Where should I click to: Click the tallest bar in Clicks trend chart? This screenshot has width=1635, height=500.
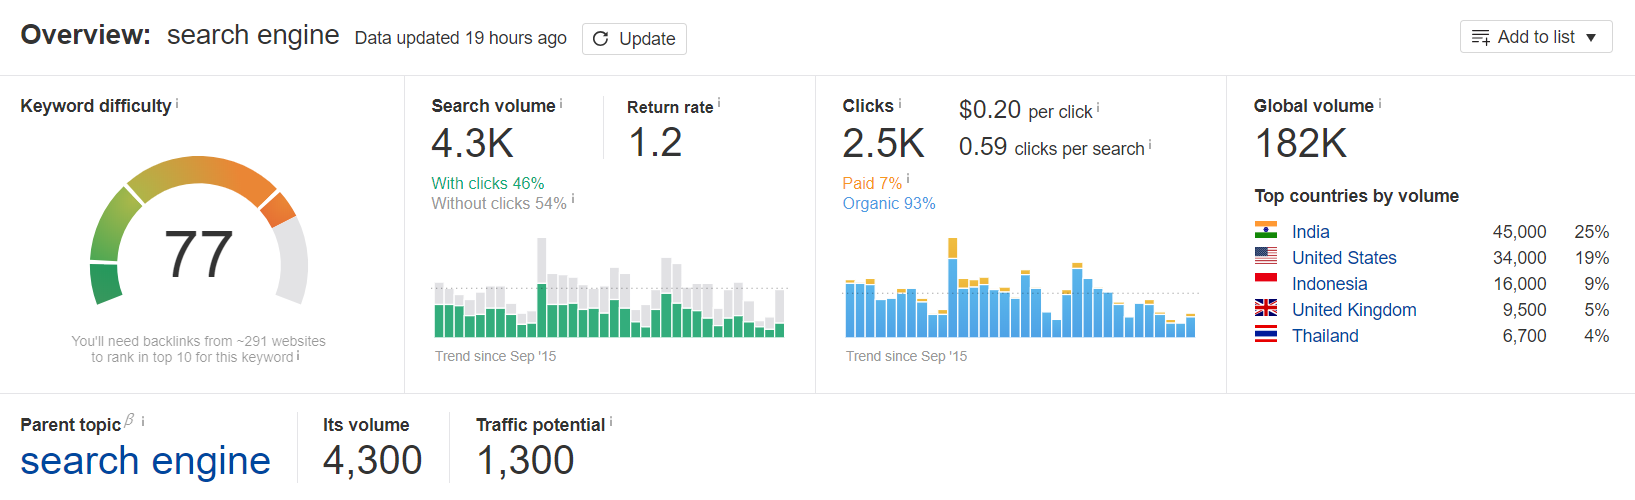[x=952, y=290]
